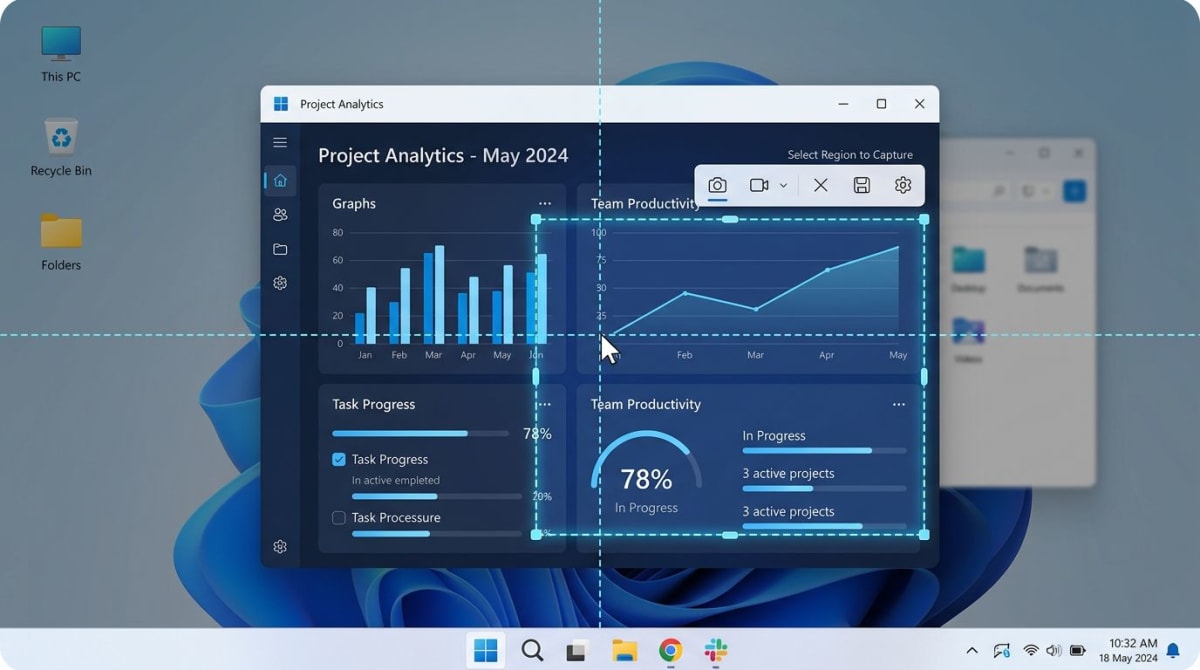Open the Graphs card three-dot menu
The height and width of the screenshot is (670, 1200).
(545, 203)
